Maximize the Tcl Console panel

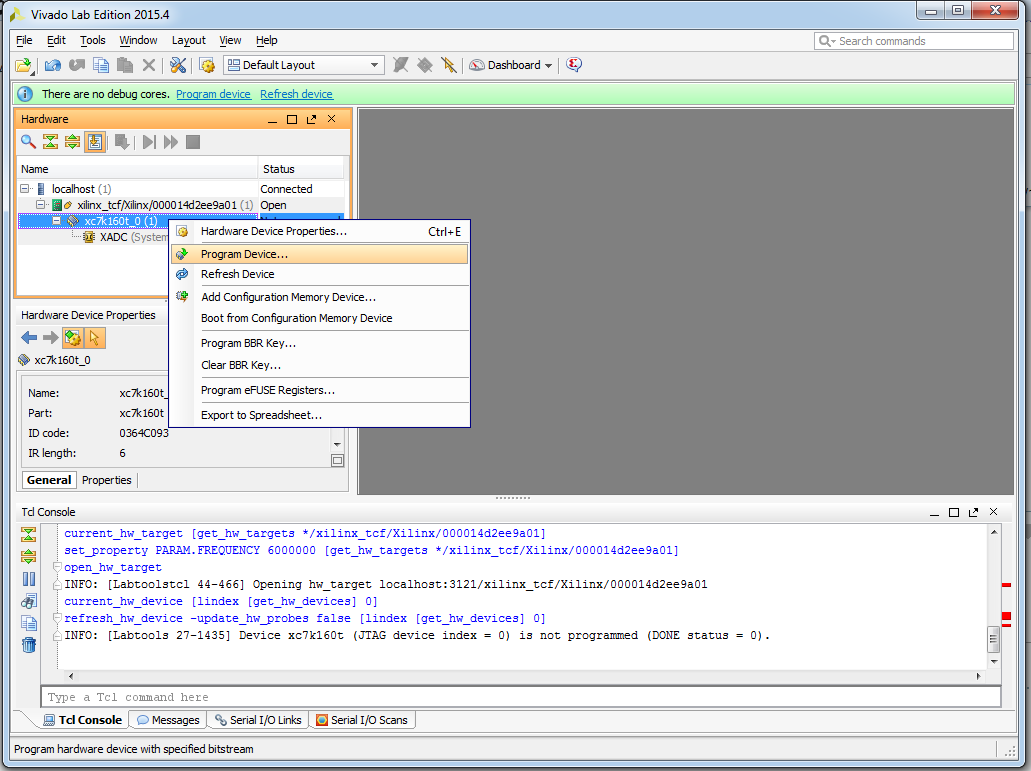(x=954, y=512)
